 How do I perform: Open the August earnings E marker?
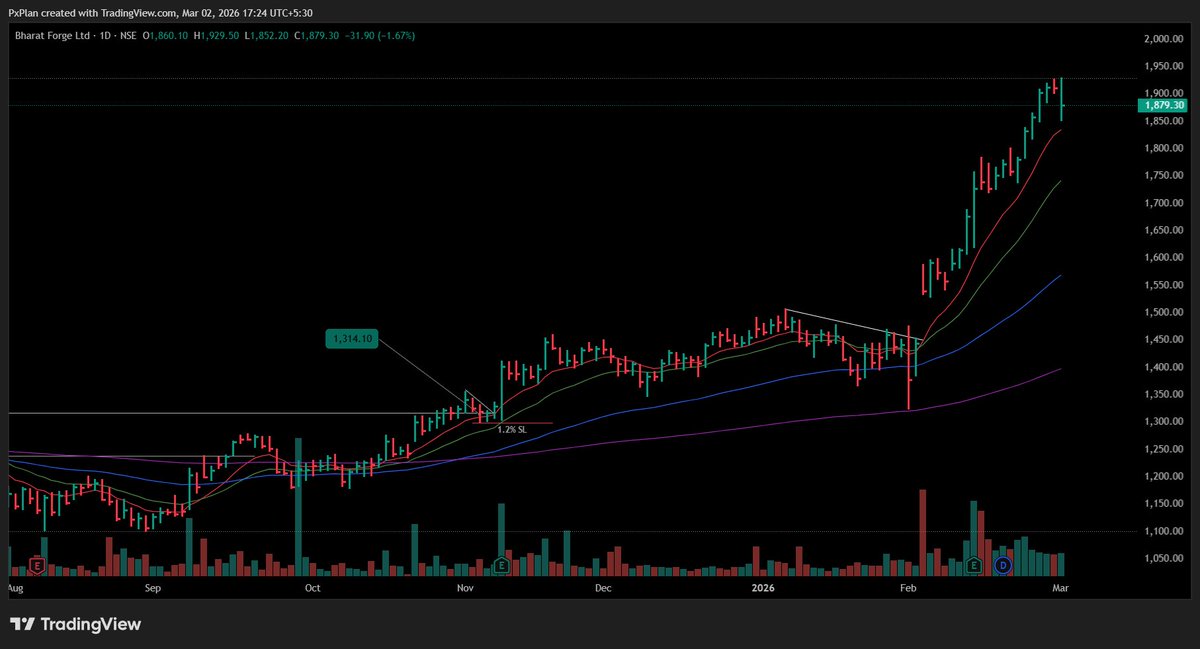(37, 566)
